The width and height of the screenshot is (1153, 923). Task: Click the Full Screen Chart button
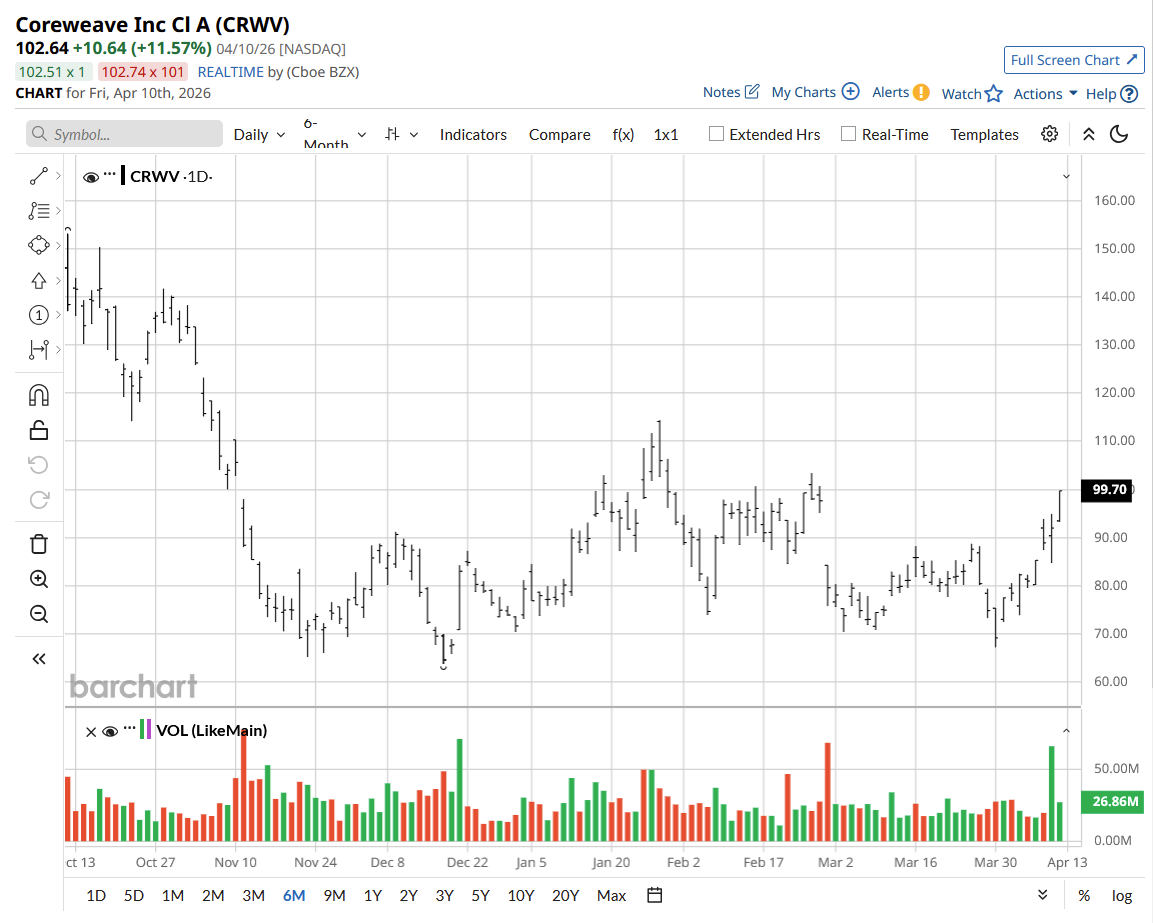coord(1074,60)
